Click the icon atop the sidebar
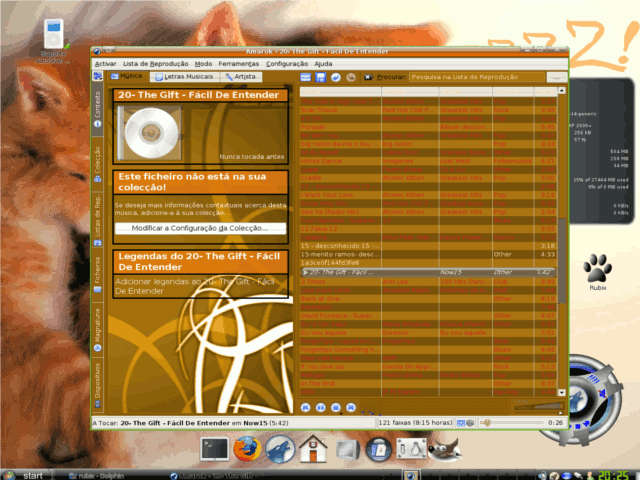This screenshot has height=480, width=640. (x=98, y=76)
